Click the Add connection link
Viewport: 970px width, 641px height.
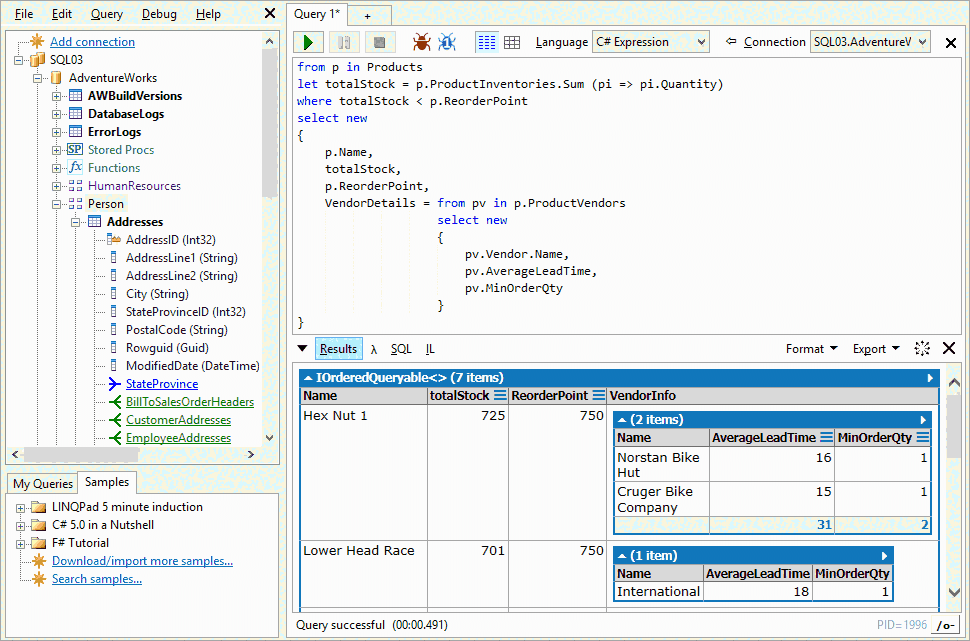point(94,41)
